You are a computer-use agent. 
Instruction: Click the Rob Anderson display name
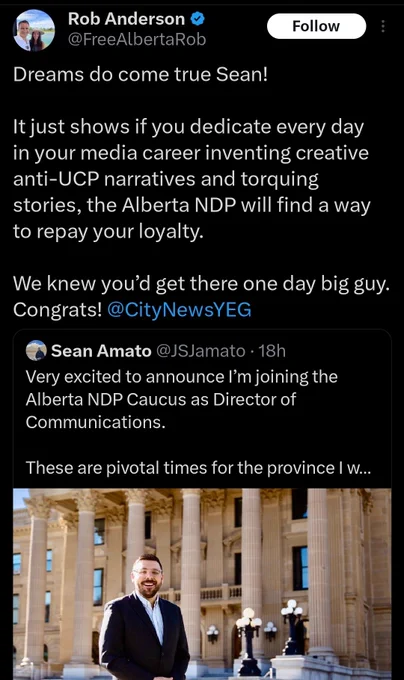[127, 19]
